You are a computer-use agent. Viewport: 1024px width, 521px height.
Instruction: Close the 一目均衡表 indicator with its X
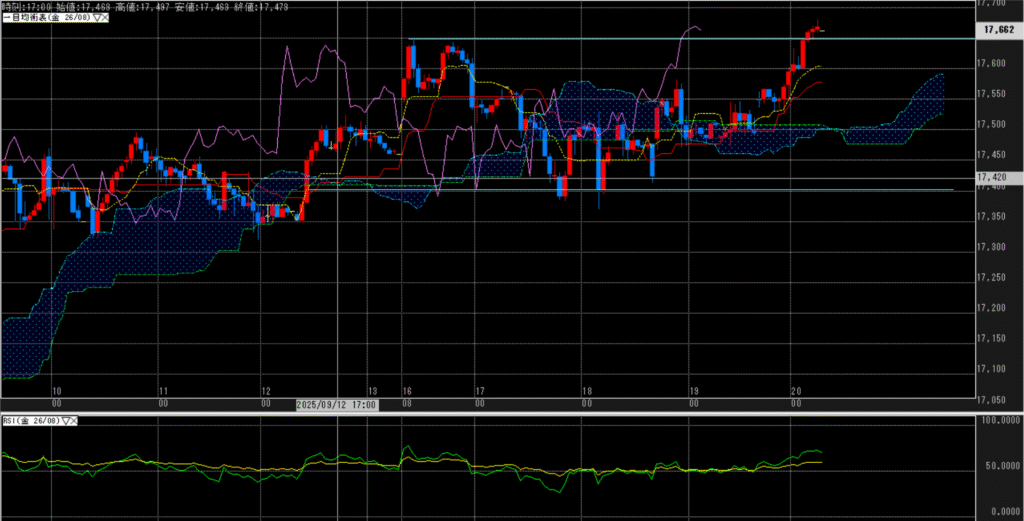(102, 19)
